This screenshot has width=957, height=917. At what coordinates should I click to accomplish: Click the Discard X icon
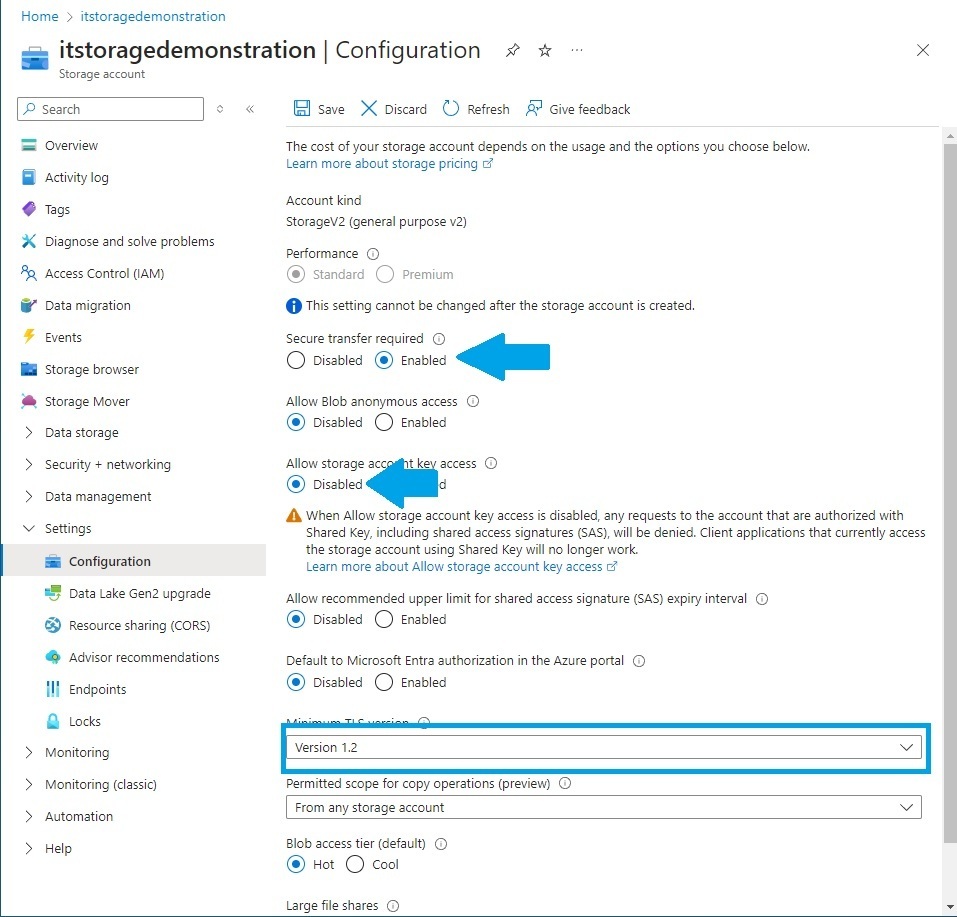[369, 109]
